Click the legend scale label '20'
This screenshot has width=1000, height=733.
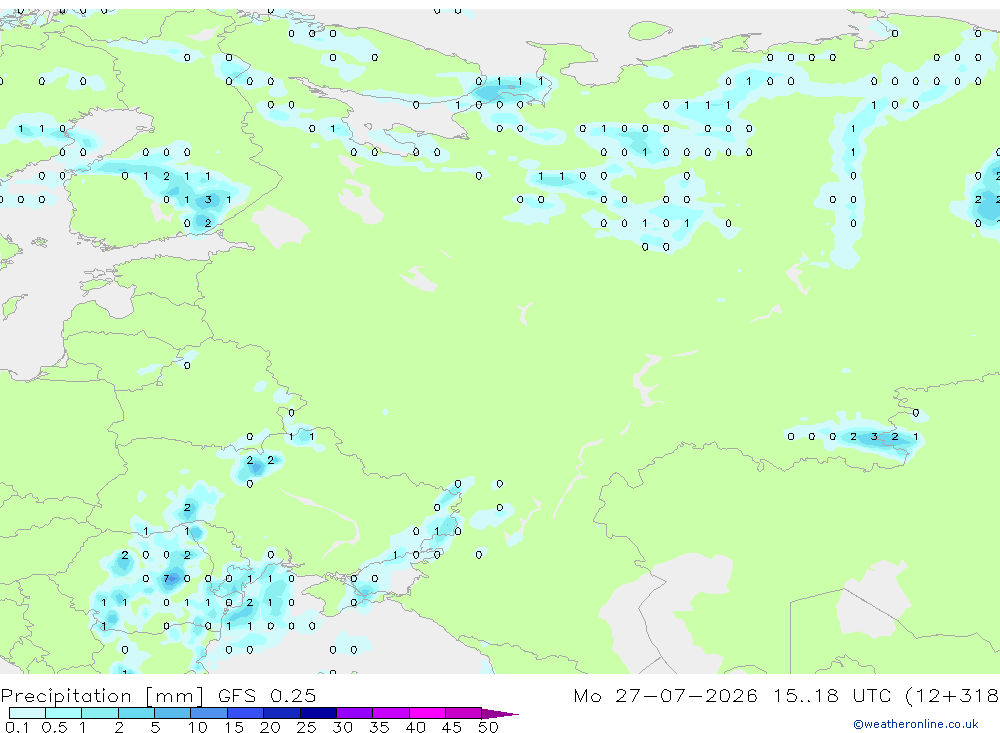pyautogui.click(x=270, y=727)
